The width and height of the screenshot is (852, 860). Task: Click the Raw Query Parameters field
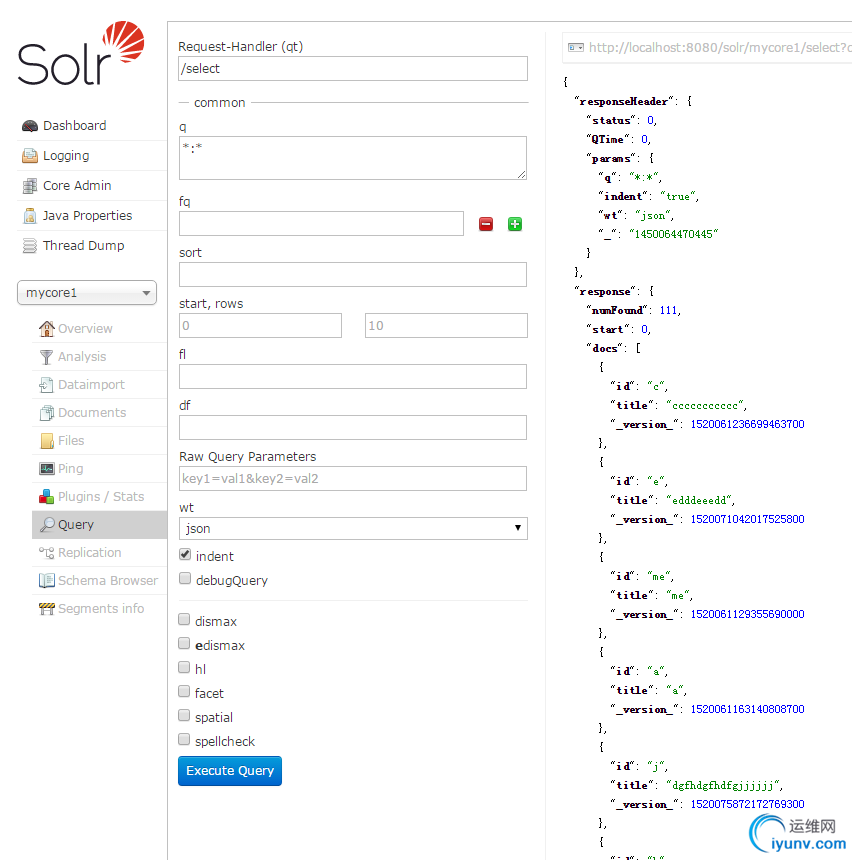tap(353, 479)
